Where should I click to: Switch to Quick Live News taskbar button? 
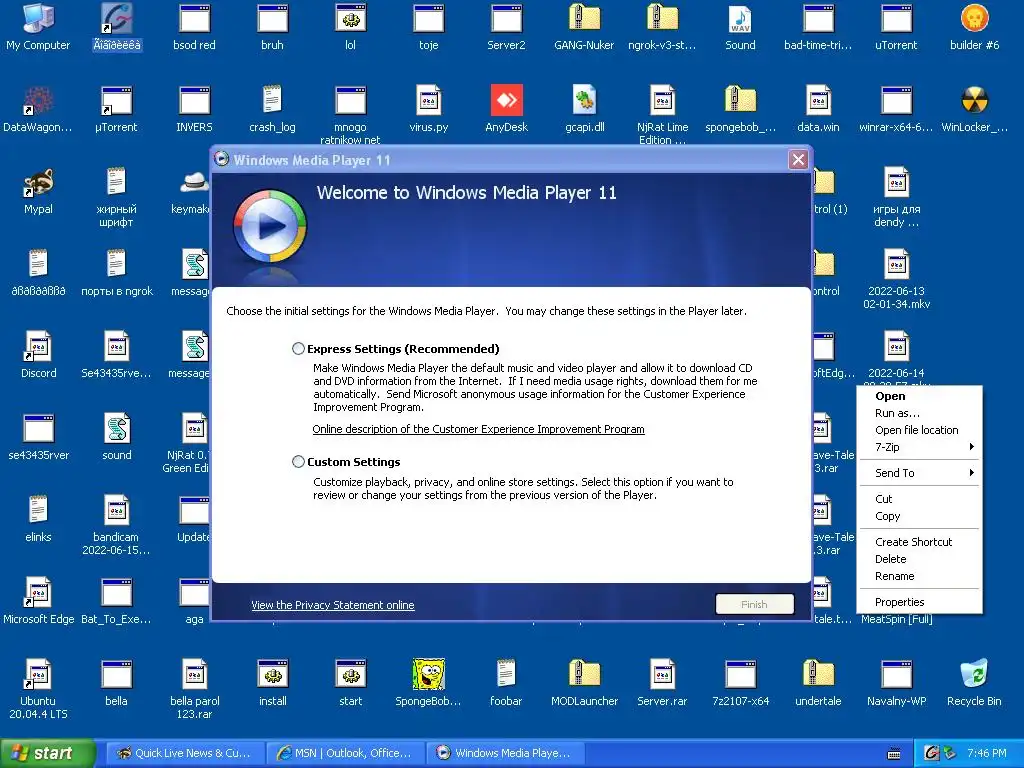click(x=184, y=753)
